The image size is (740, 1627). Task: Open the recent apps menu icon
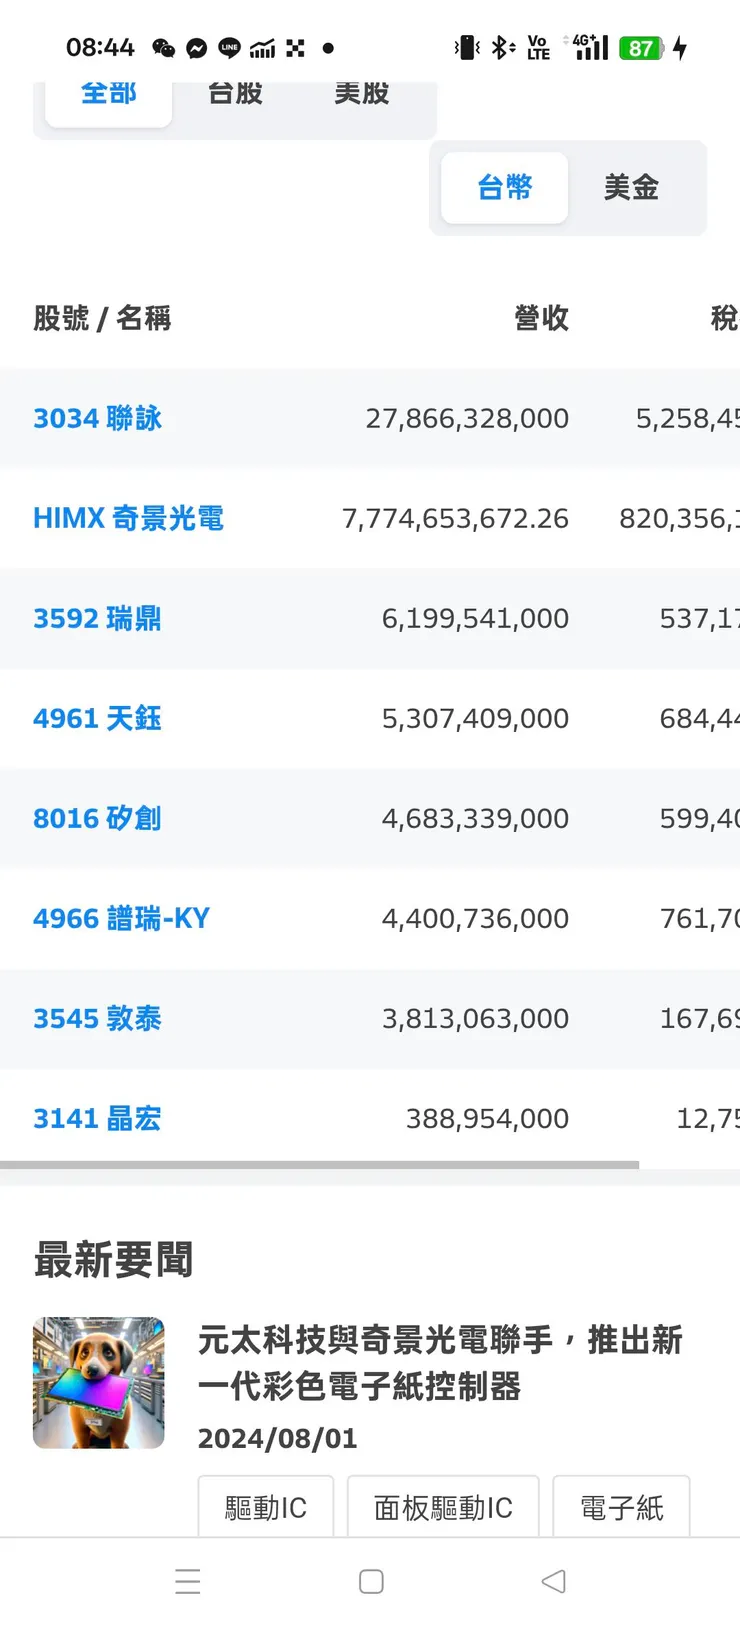188,1581
